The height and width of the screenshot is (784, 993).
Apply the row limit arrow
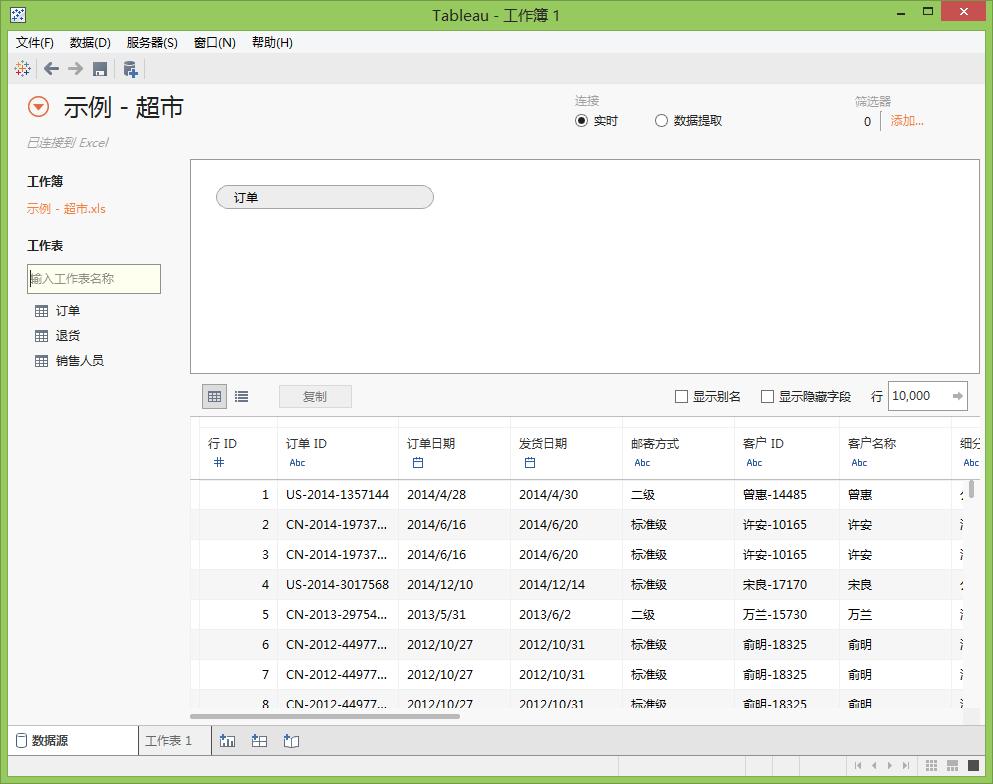coord(958,396)
